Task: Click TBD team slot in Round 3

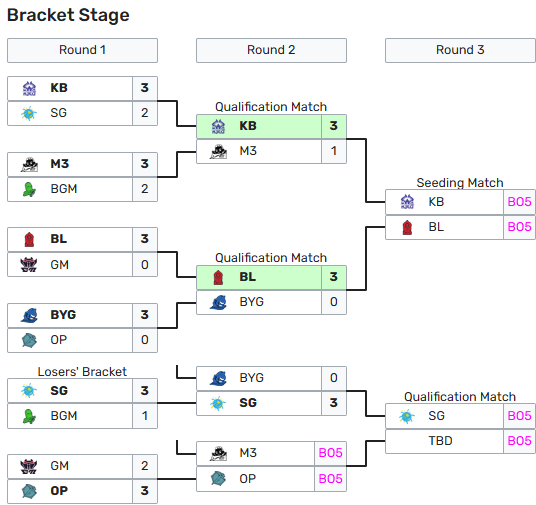Action: (444, 441)
